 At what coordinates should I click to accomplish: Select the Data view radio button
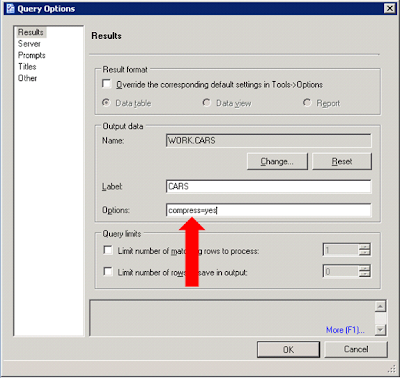coord(207,103)
